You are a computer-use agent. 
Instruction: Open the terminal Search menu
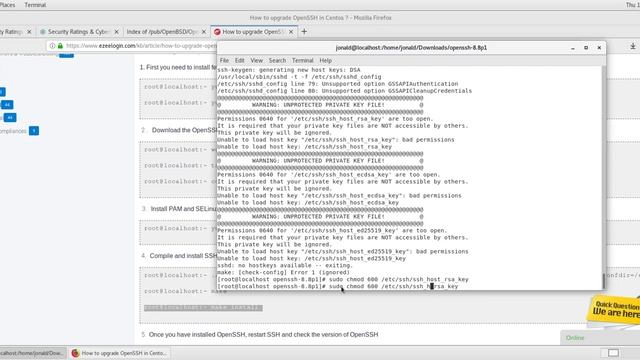[x=277, y=60]
